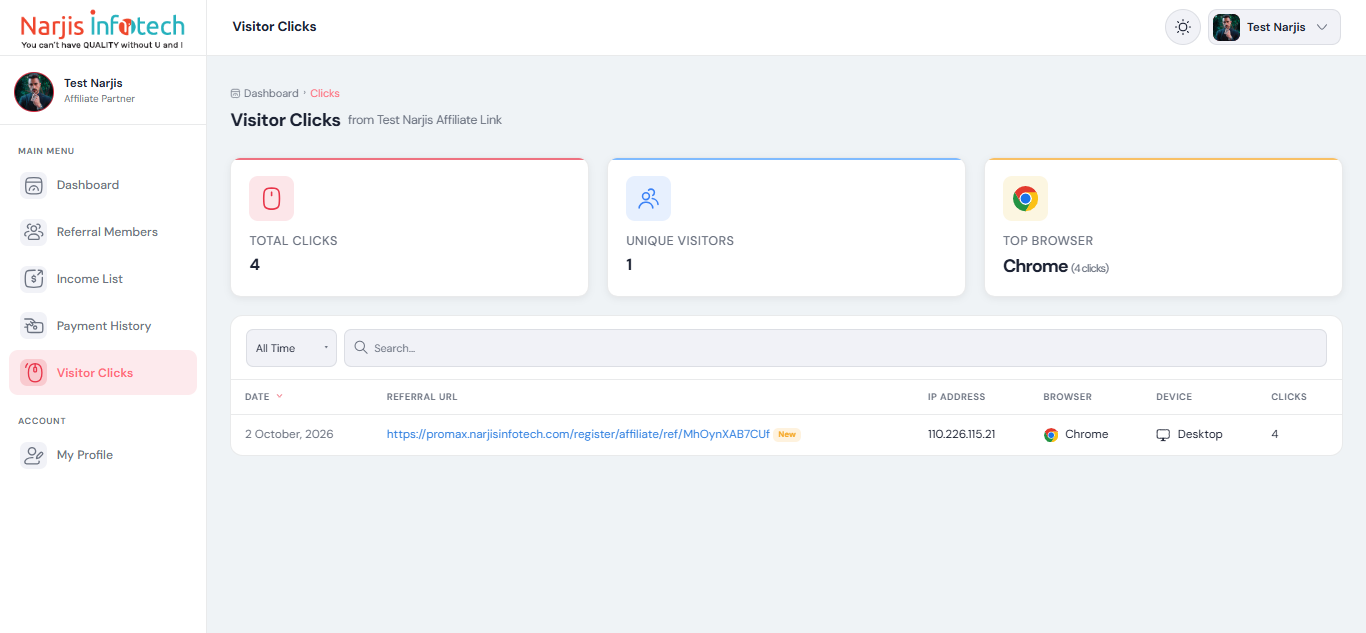
Task: Click the Income List dollar icon
Action: pyautogui.click(x=34, y=279)
